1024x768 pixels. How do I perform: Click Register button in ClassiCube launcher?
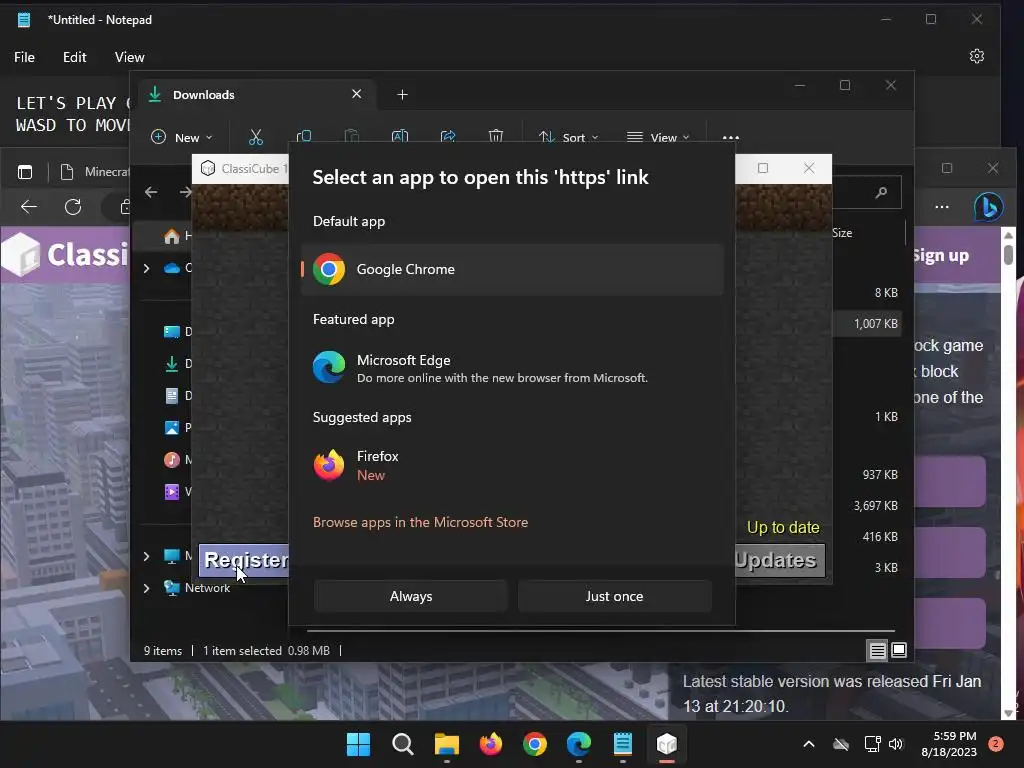point(244,560)
